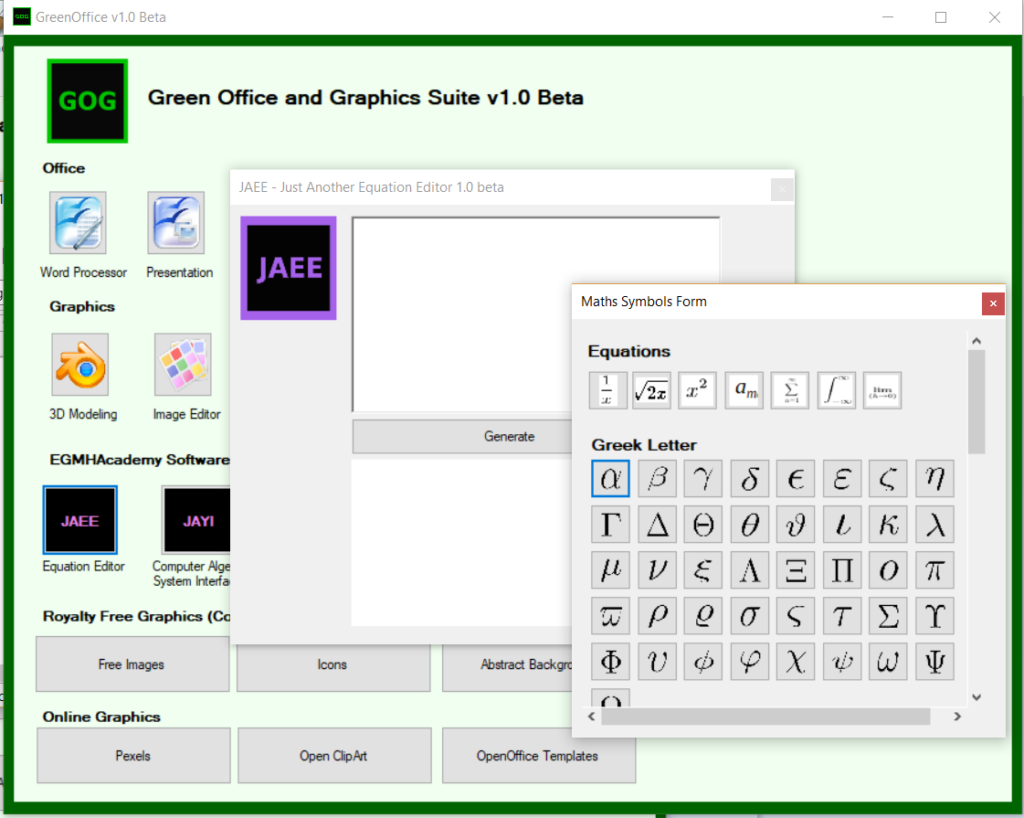The image size is (1024, 818).
Task: Insert the Greek letter alpha
Action: (610, 479)
